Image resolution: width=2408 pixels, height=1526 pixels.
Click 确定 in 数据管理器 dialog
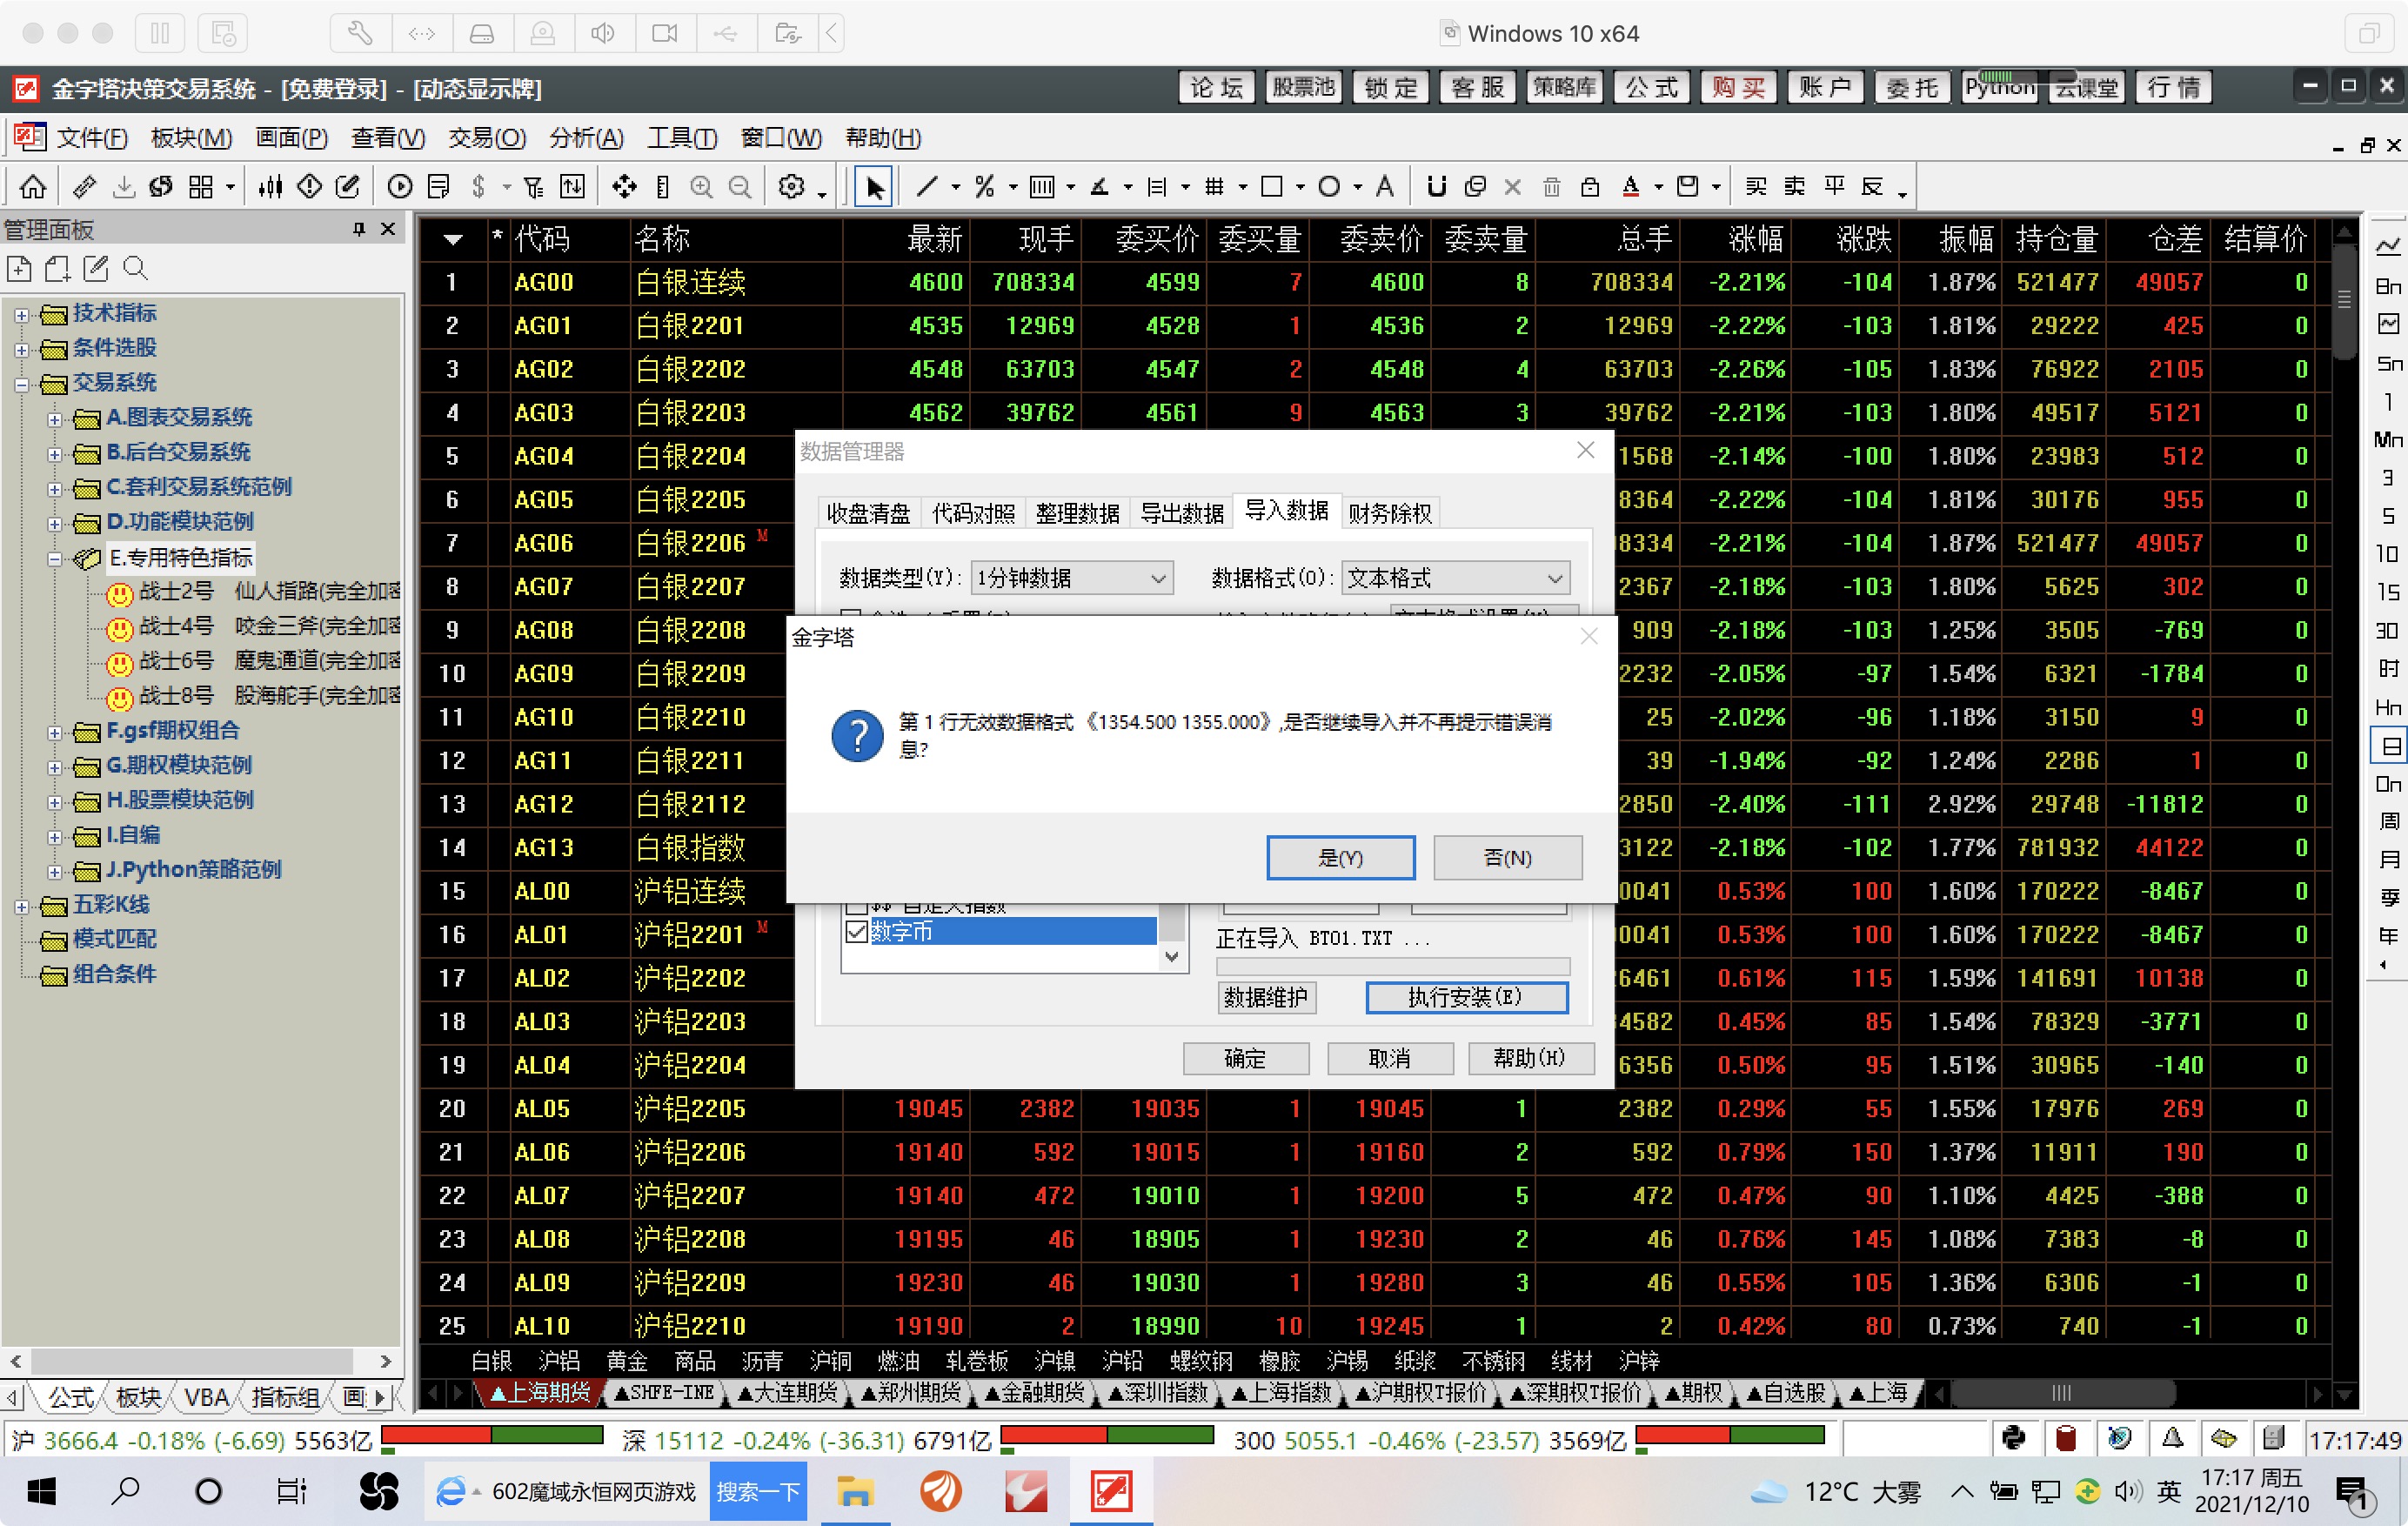coord(1245,1057)
